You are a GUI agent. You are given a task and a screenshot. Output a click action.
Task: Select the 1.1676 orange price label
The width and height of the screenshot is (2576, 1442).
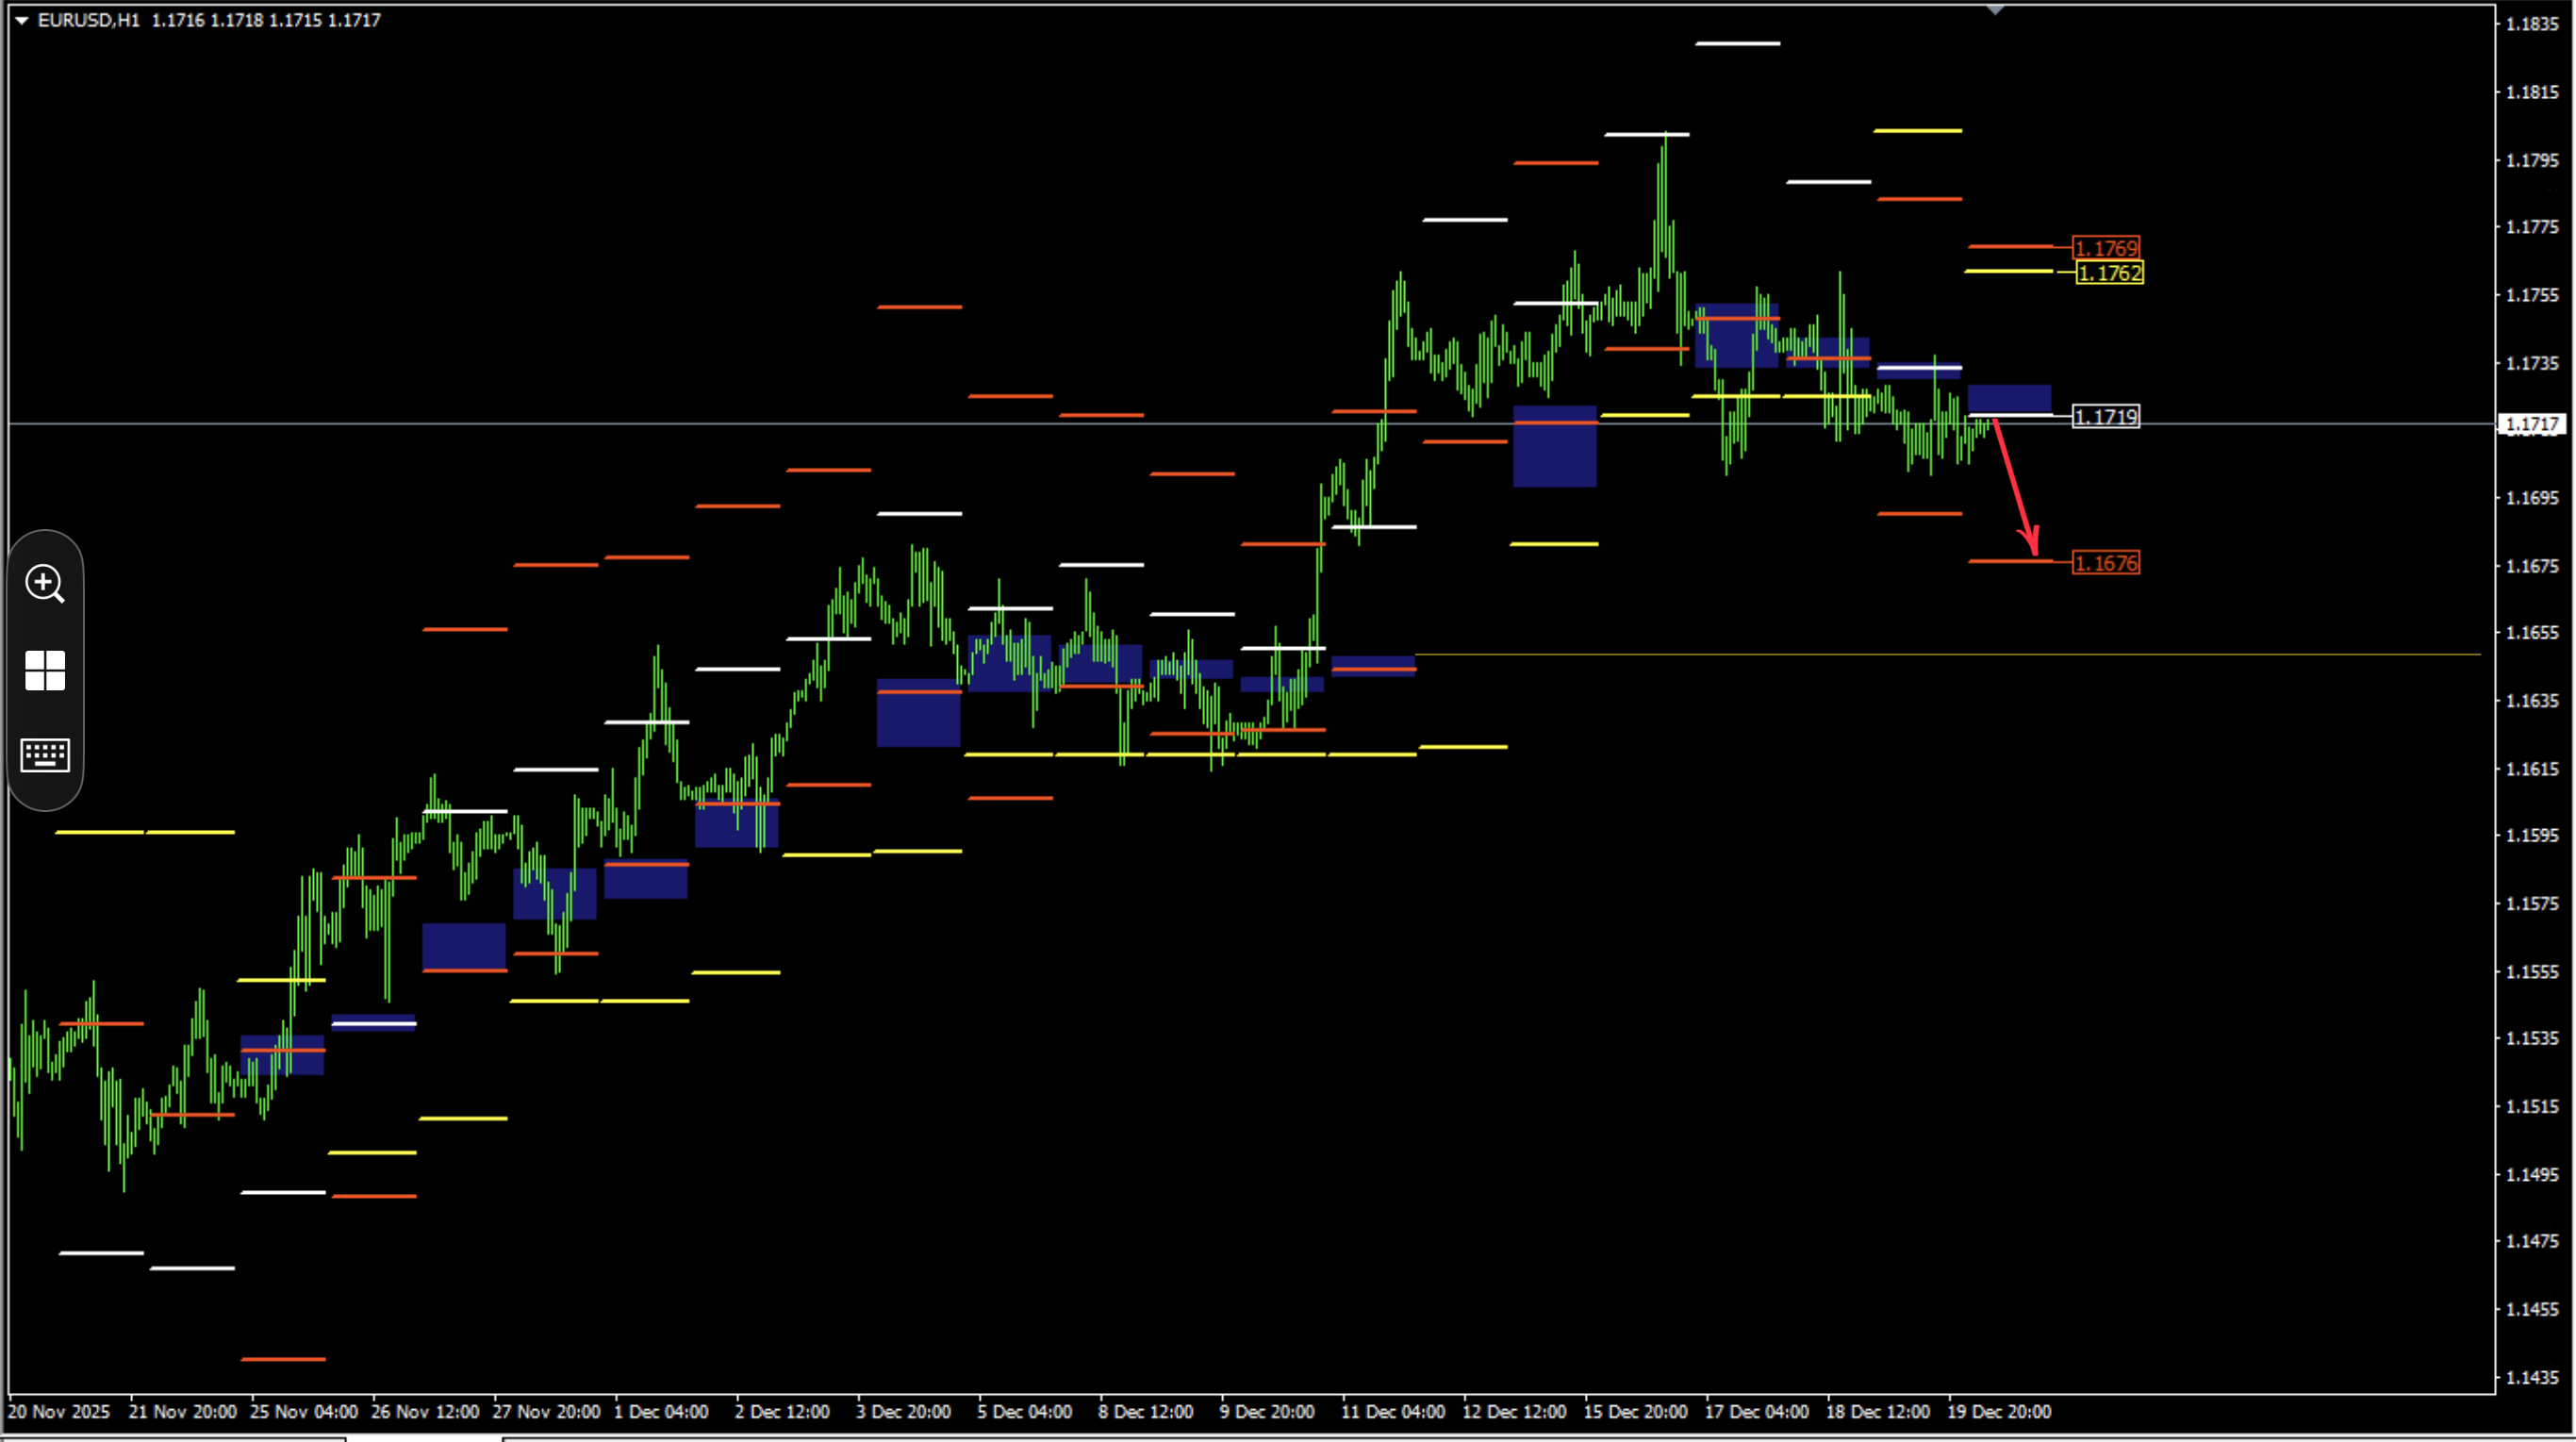2106,563
